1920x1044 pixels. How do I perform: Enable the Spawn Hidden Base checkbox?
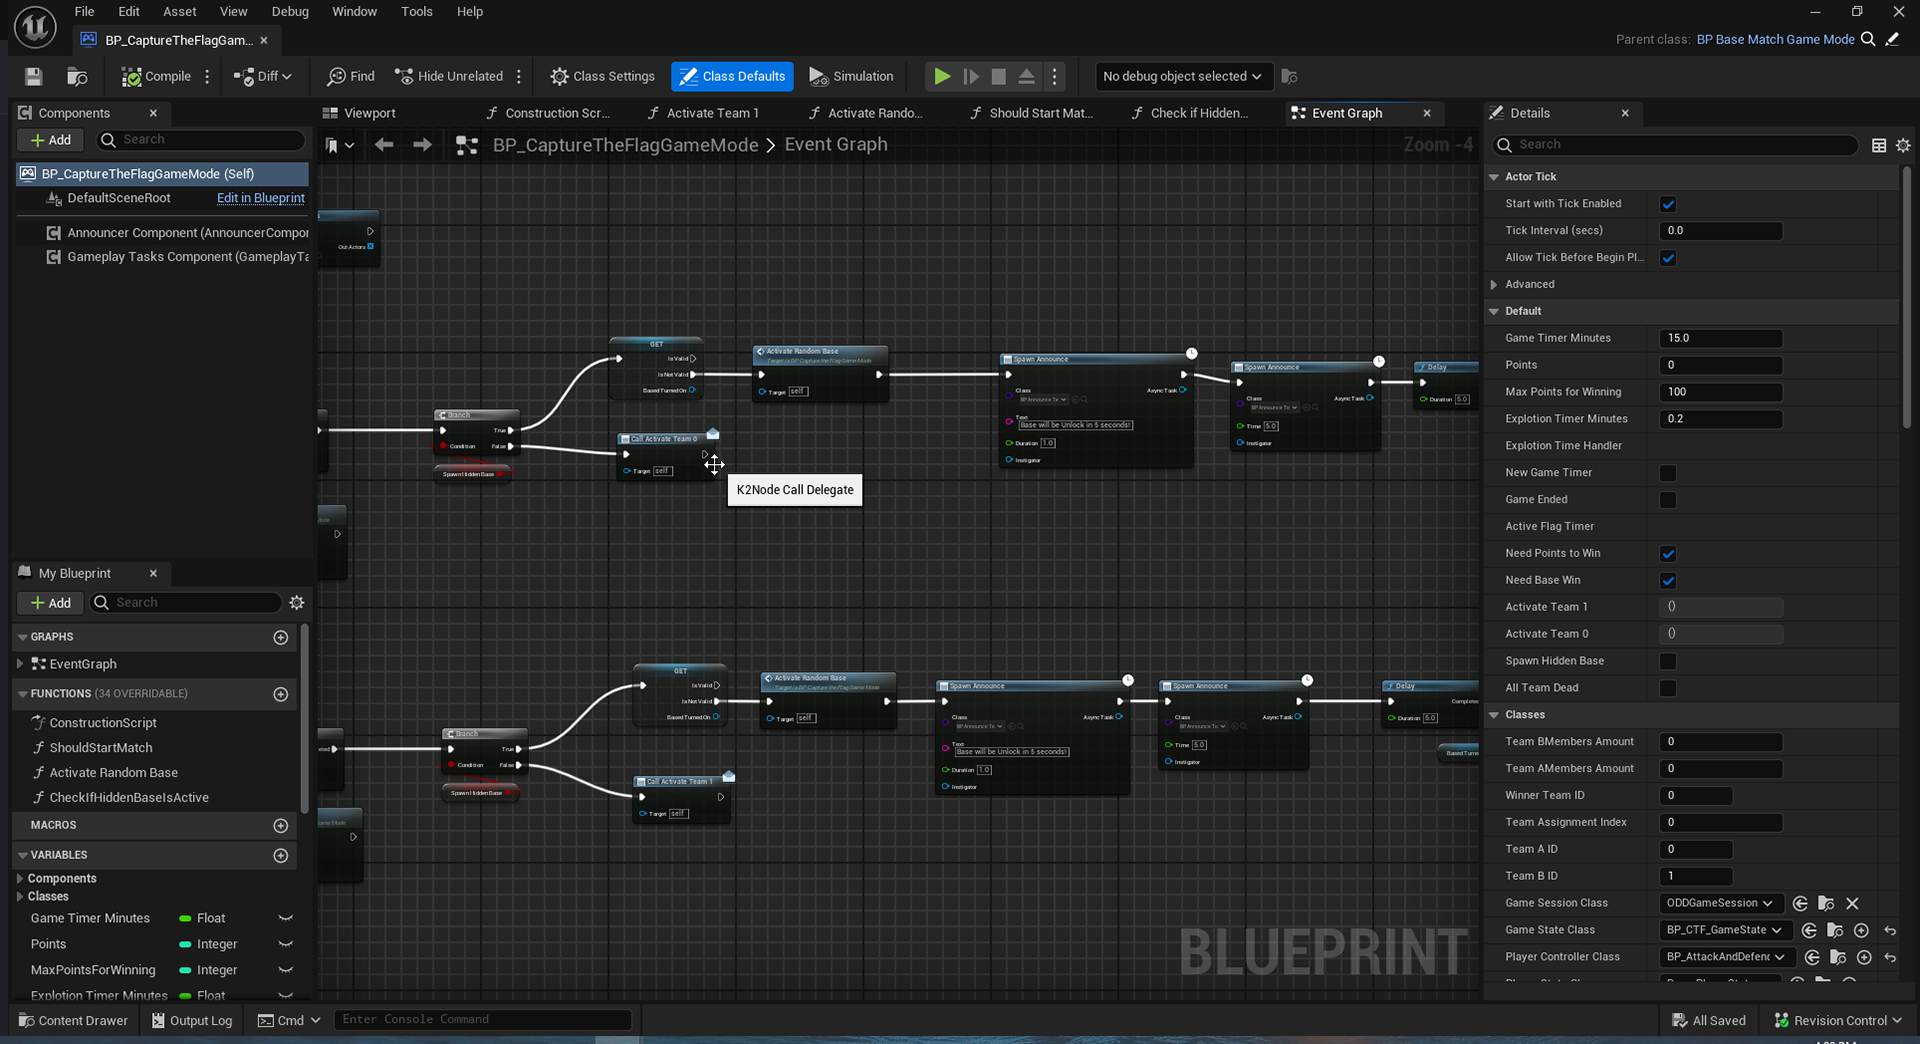[1668, 661]
